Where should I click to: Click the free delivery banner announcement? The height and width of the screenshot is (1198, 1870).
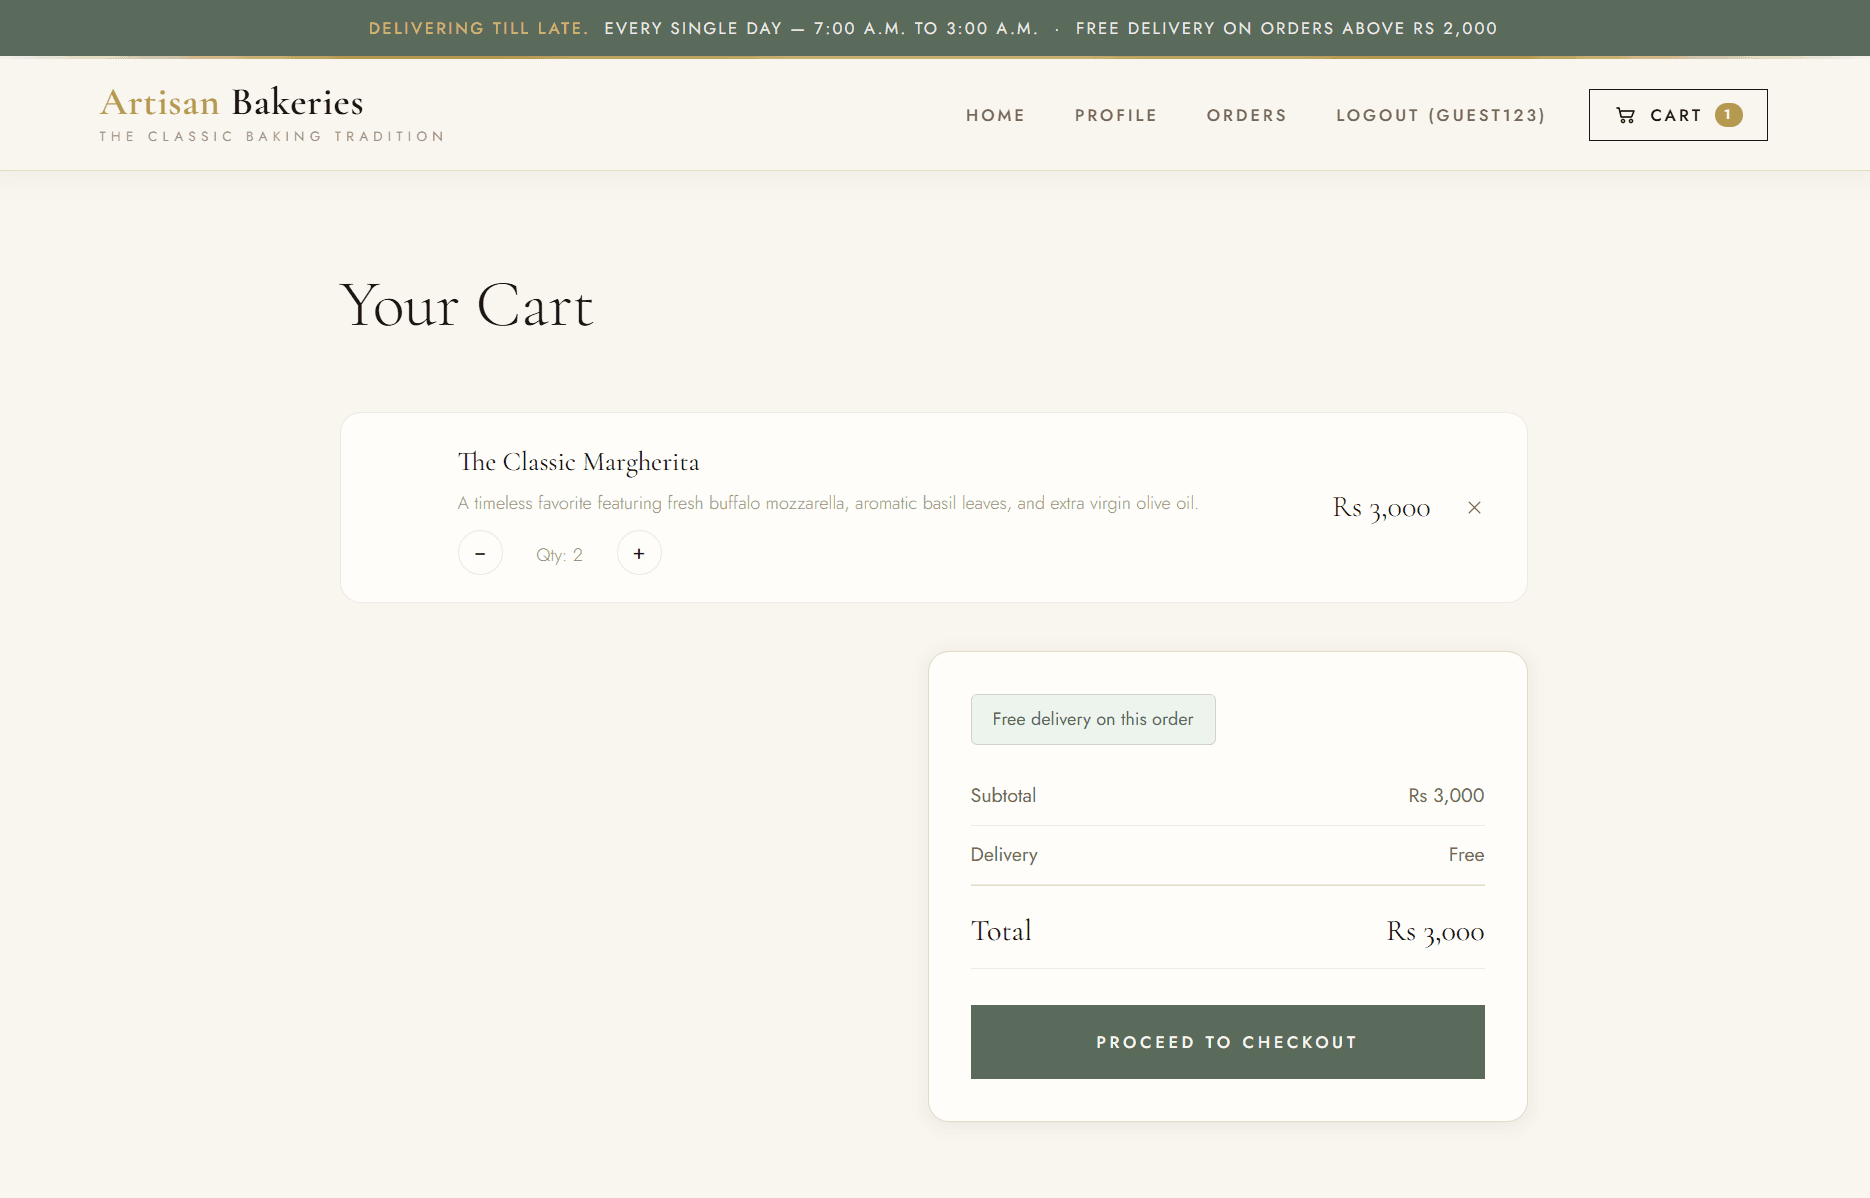pos(1286,28)
